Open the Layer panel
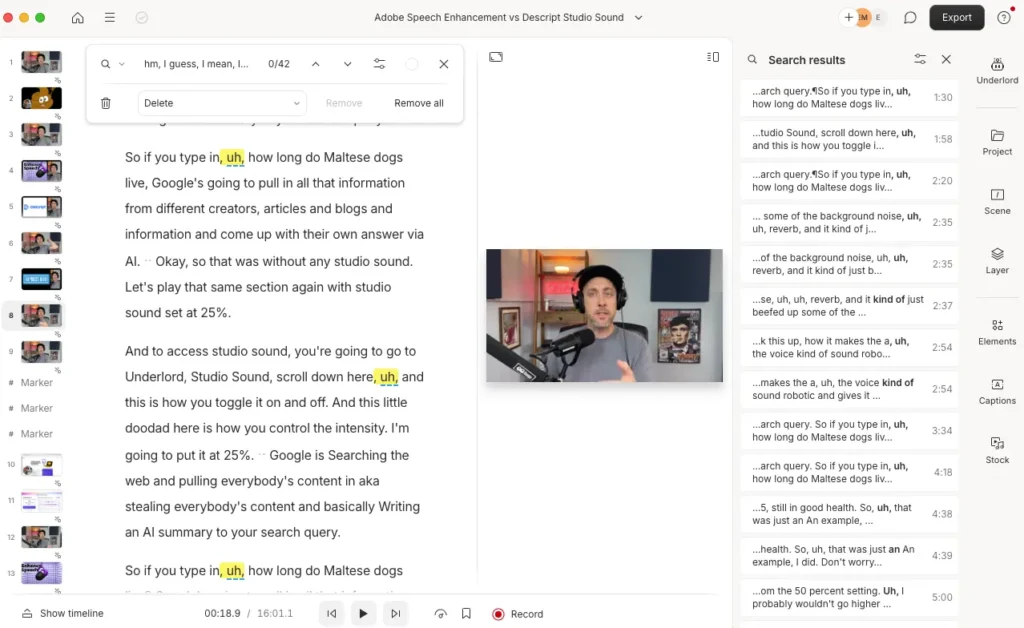Screen dimensions: 1024x628 point(997,261)
